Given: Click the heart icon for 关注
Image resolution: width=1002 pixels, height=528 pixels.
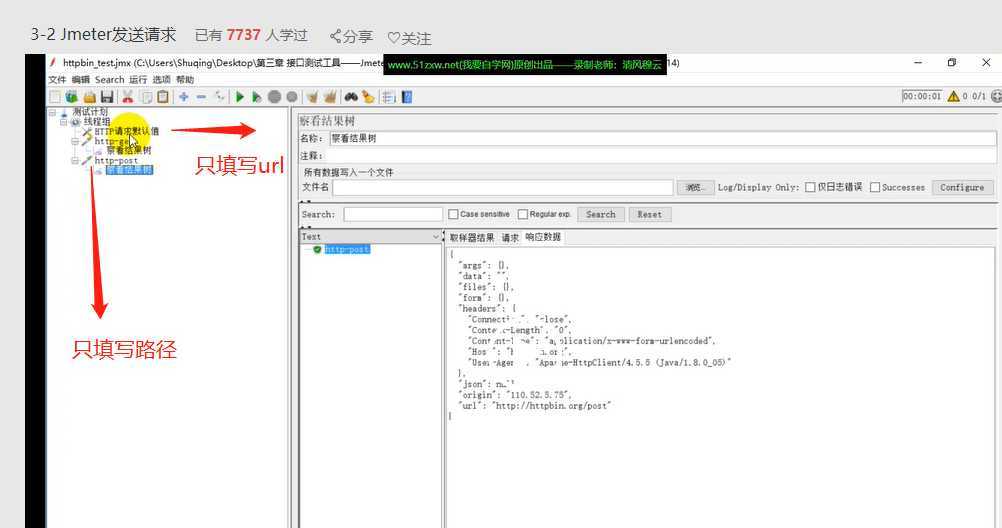Looking at the screenshot, I should [x=394, y=38].
